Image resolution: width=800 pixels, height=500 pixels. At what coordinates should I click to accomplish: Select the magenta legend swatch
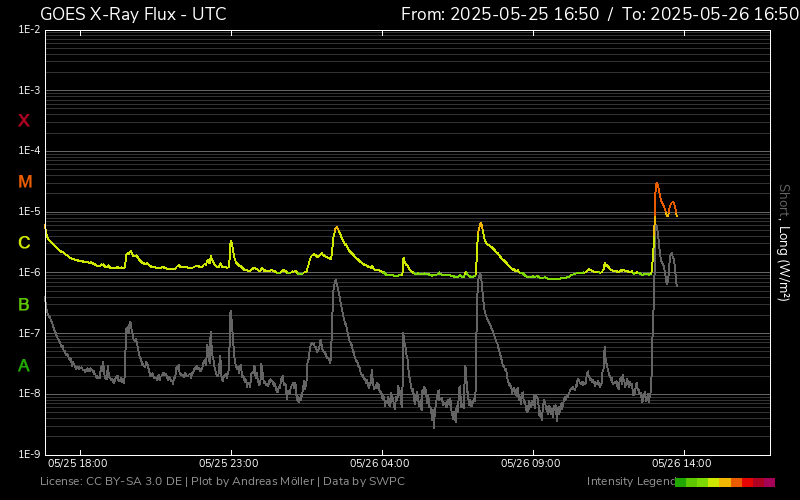pyautogui.click(x=769, y=483)
